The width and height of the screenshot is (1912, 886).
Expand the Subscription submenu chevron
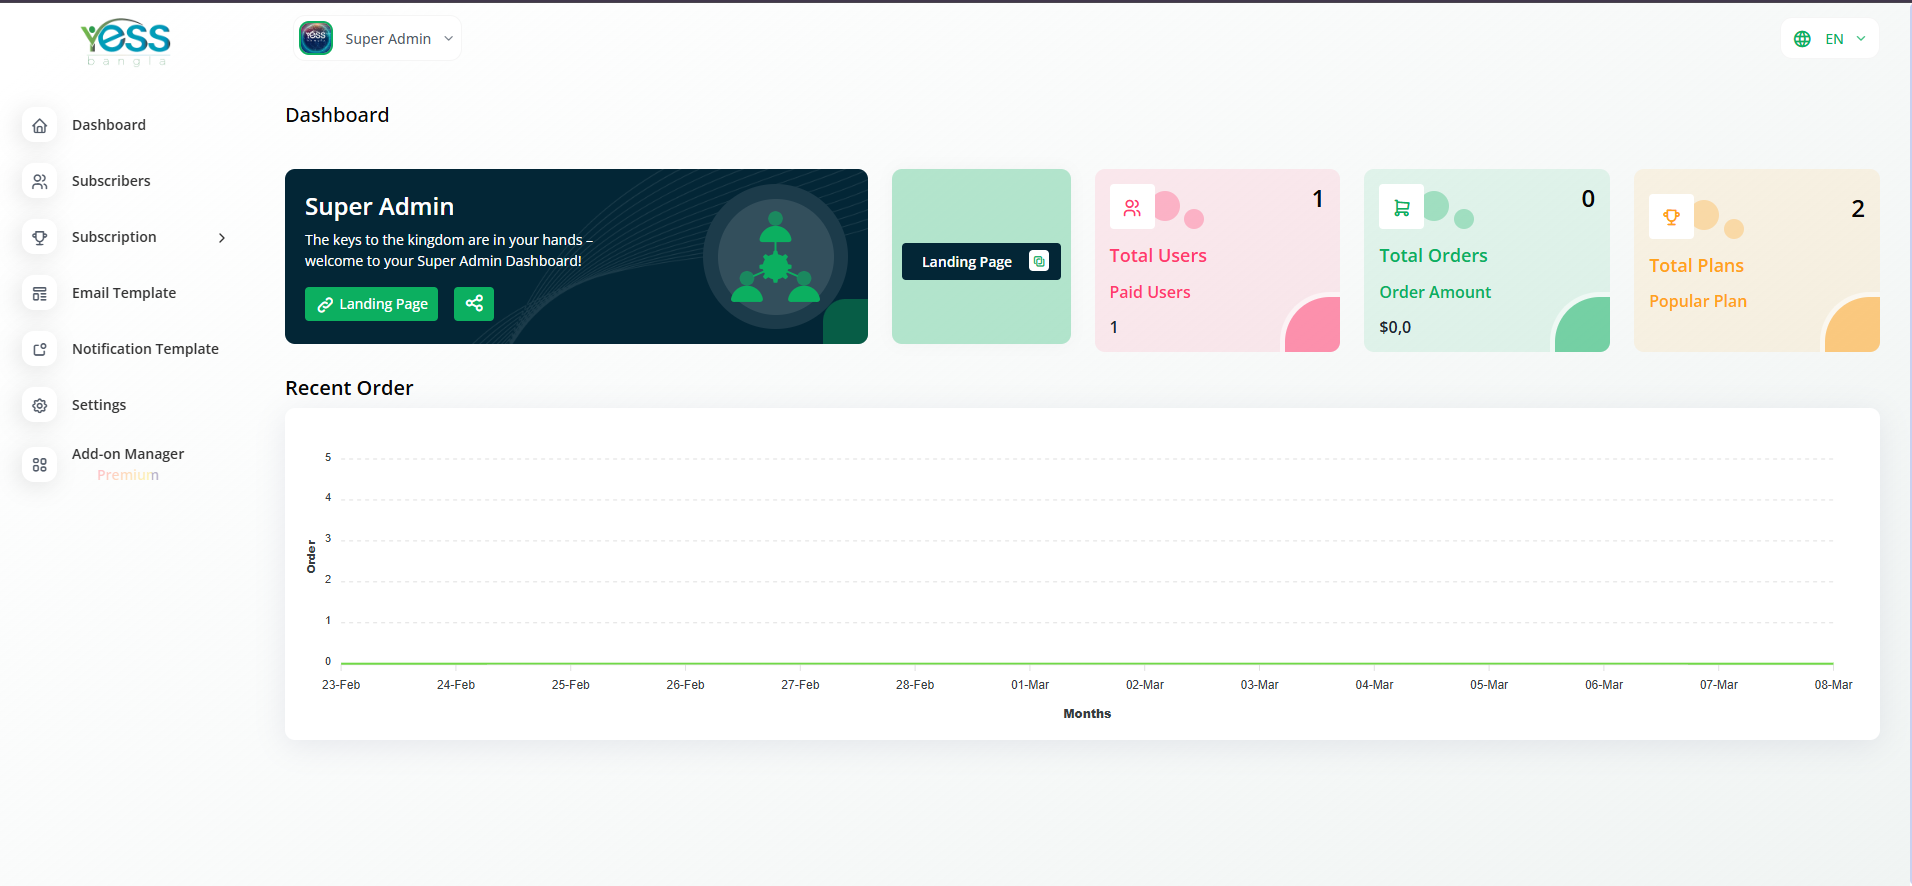point(222,238)
